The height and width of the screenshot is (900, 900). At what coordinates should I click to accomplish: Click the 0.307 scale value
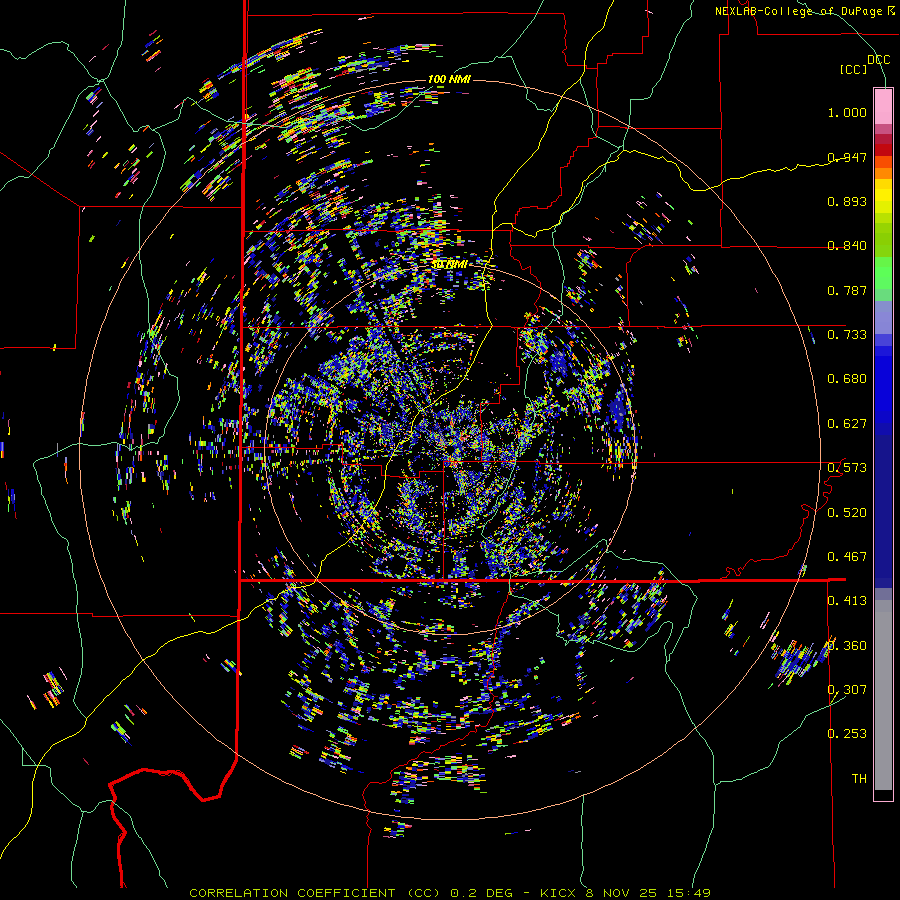point(847,689)
